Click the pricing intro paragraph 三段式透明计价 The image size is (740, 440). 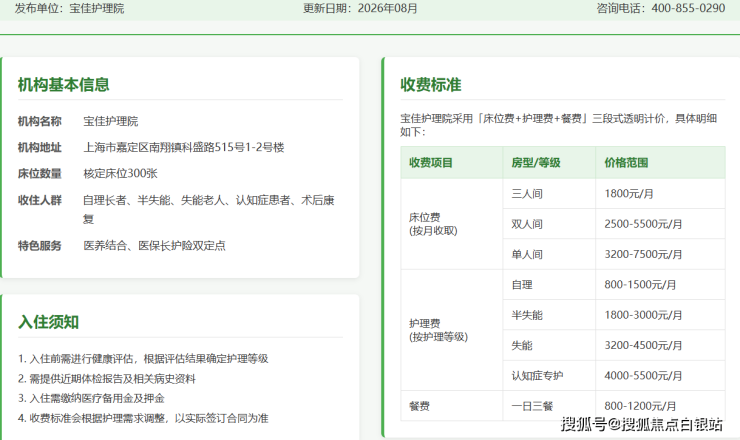(558, 125)
